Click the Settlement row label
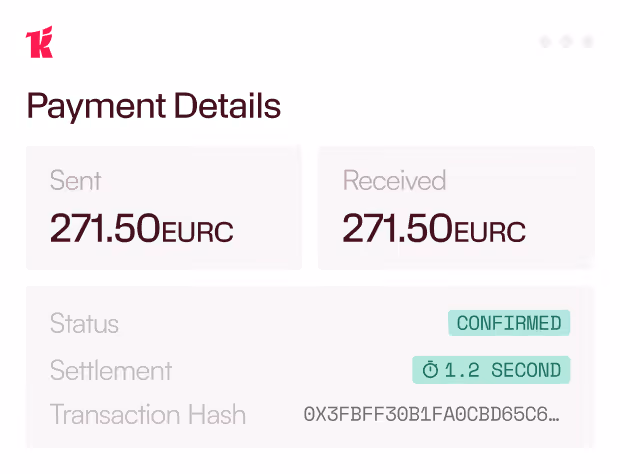The width and height of the screenshot is (620, 474). click(x=111, y=370)
